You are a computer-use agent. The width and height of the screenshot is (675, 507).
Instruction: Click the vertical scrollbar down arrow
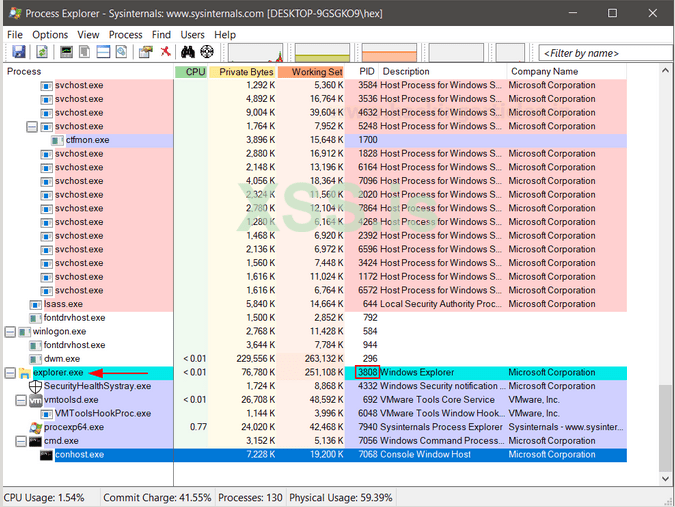(667, 476)
